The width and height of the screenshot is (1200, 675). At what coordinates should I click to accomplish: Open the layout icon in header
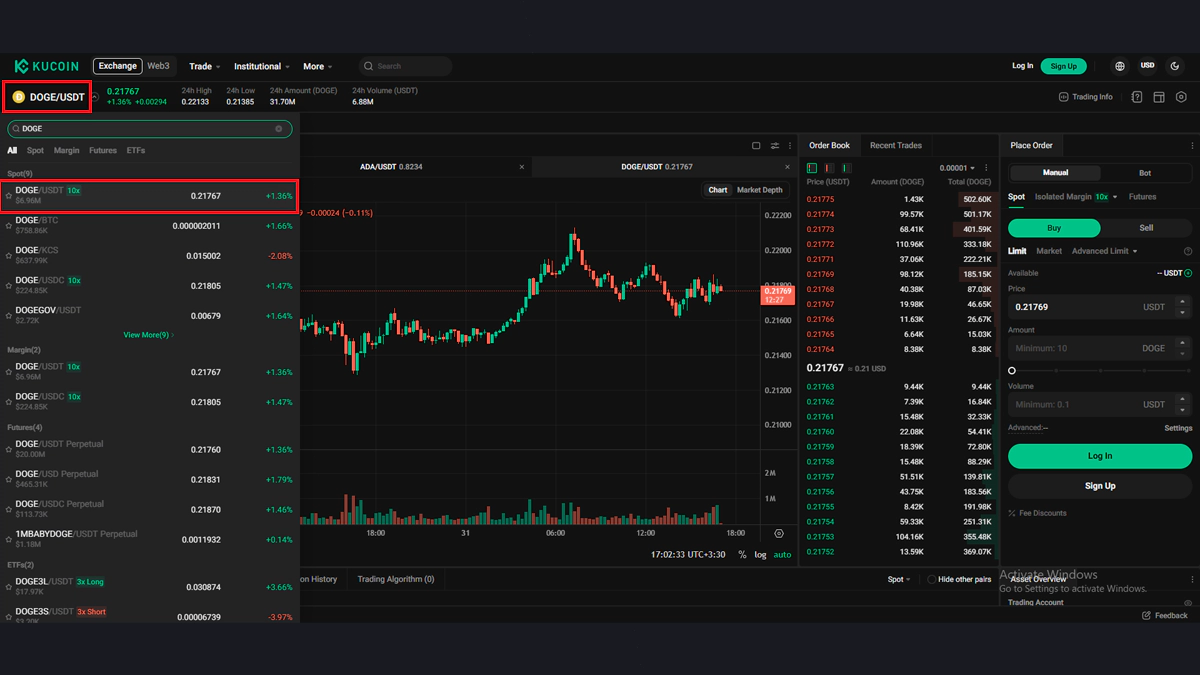pos(1159,97)
